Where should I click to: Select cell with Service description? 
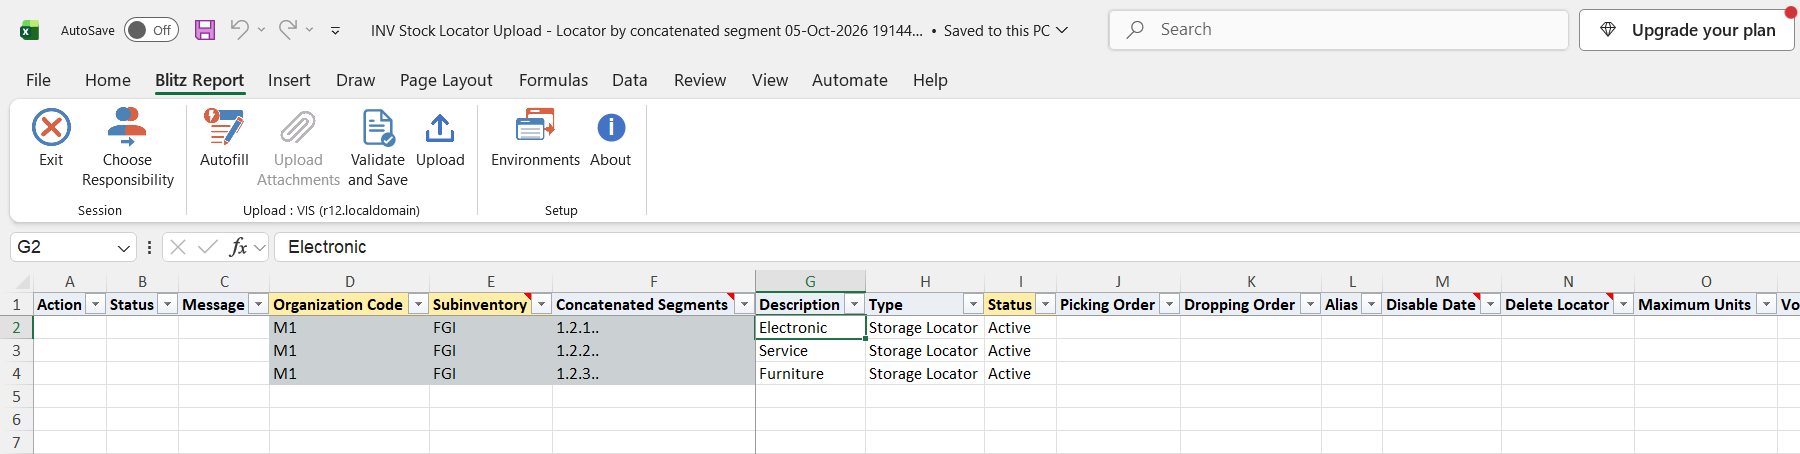pyautogui.click(x=810, y=351)
